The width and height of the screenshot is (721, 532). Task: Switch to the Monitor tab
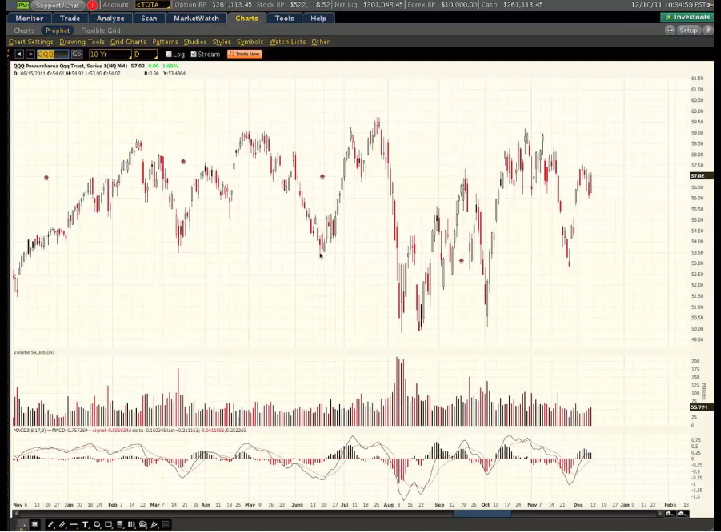click(29, 18)
